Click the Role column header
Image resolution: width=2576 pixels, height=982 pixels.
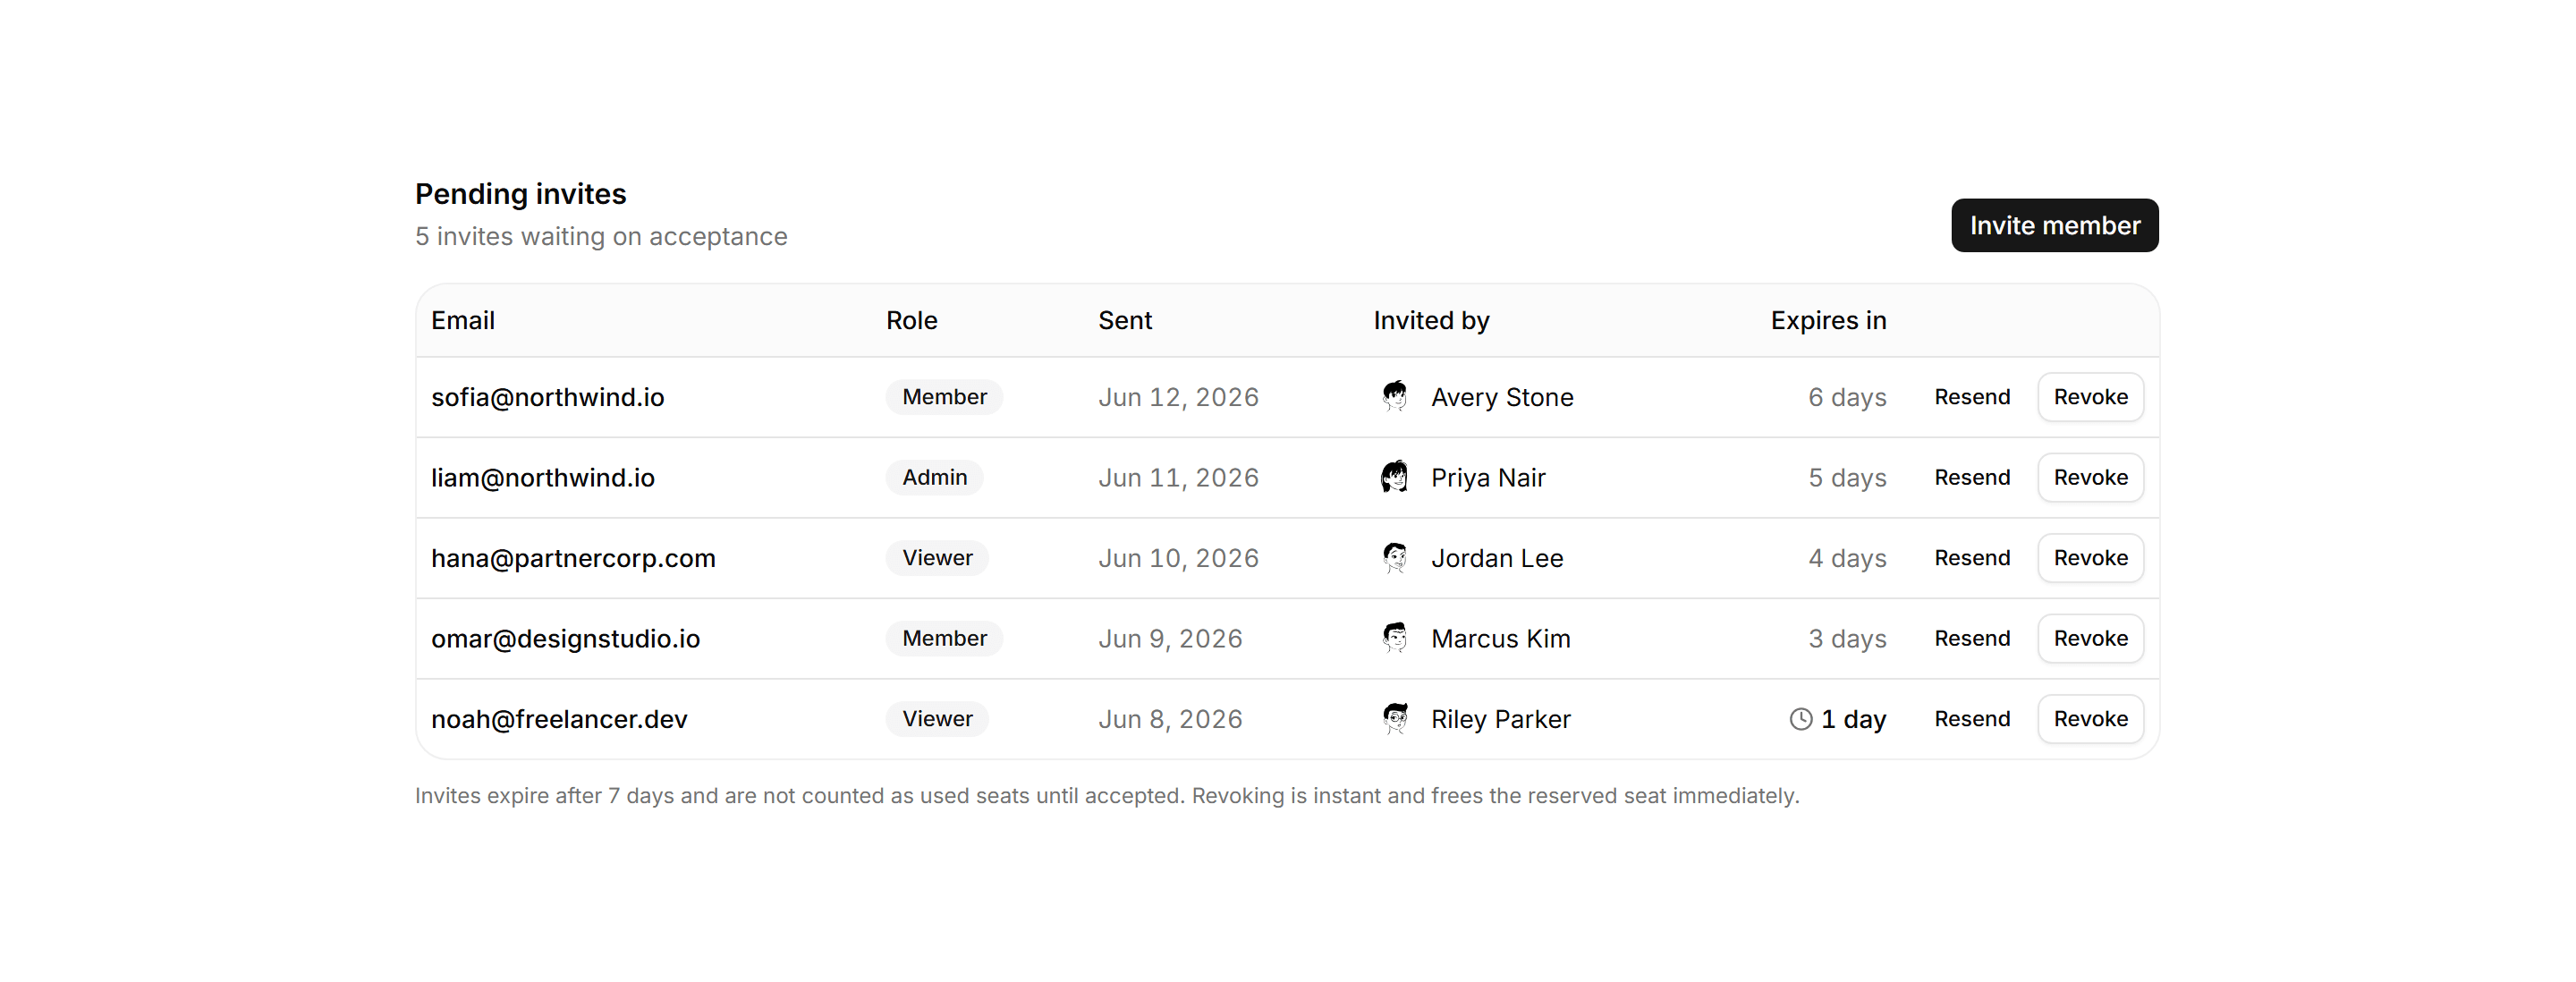[x=911, y=320]
